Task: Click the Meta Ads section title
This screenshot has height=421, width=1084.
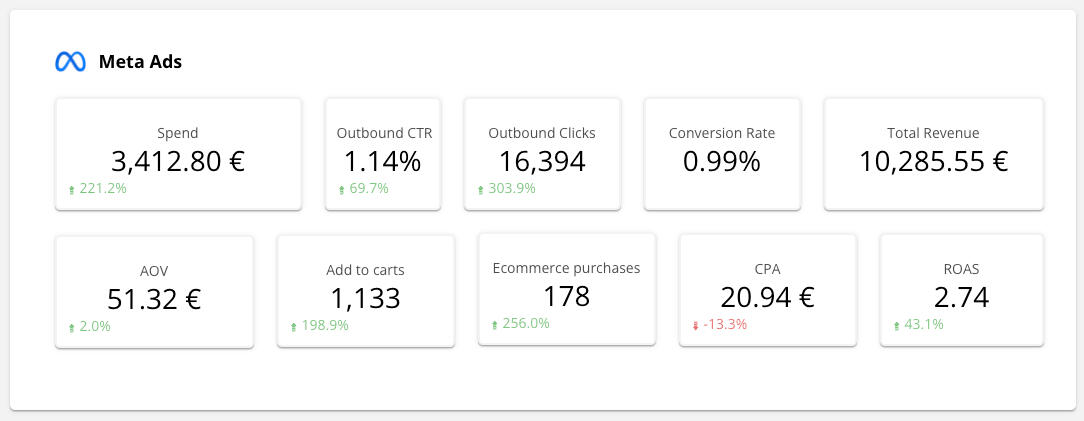Action: click(140, 62)
